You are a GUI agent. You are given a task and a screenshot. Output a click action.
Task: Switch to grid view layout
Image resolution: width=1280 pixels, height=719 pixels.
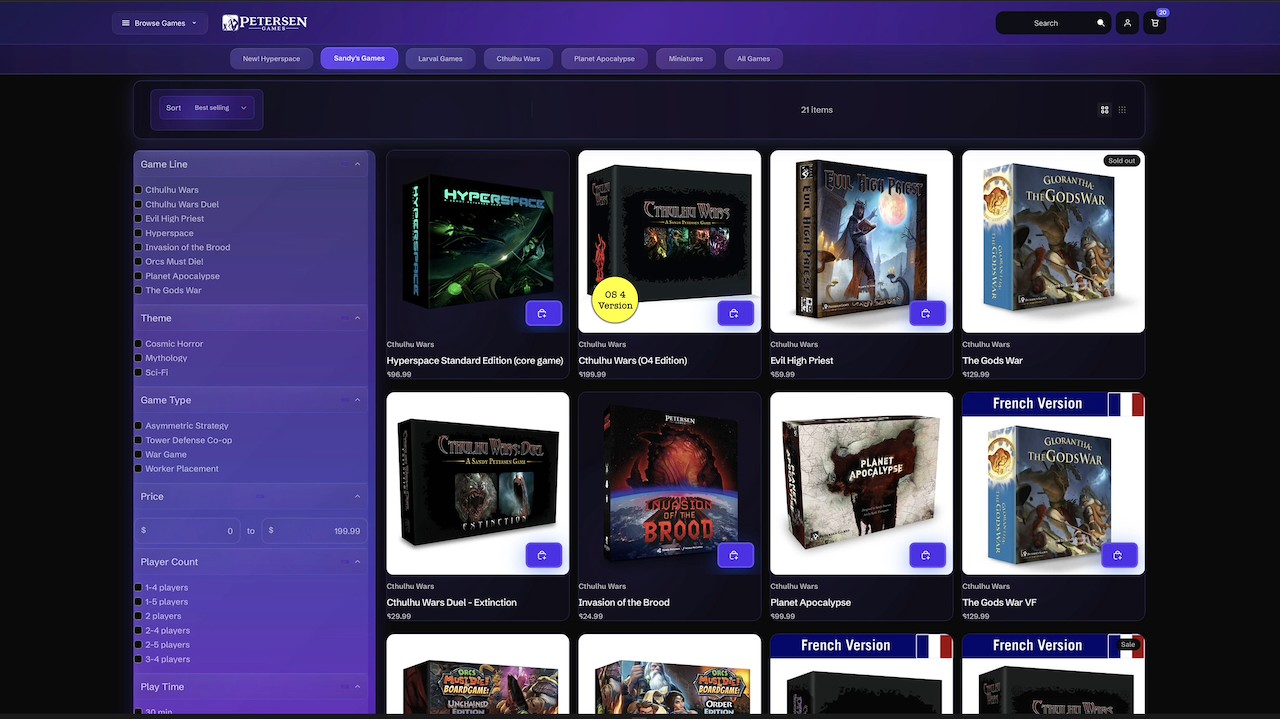(1104, 110)
